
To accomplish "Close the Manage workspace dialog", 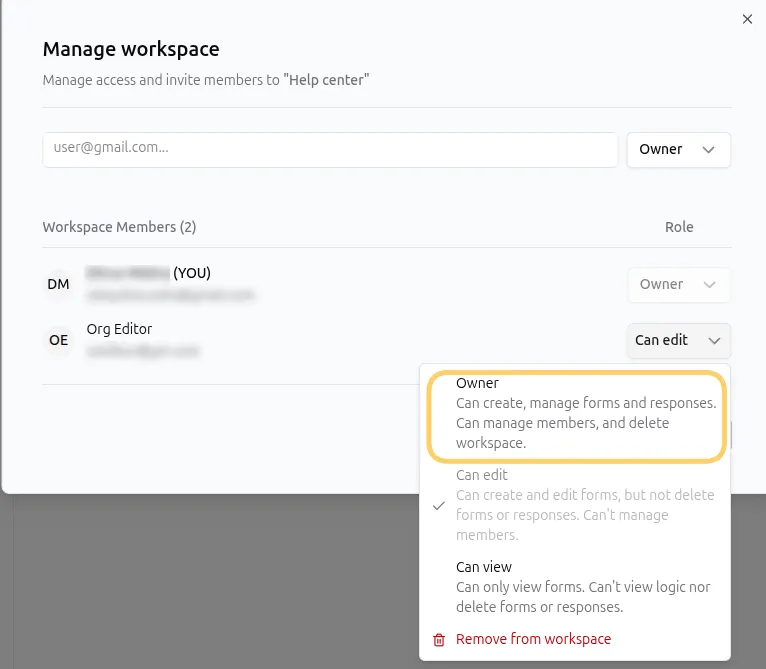I will (x=747, y=19).
